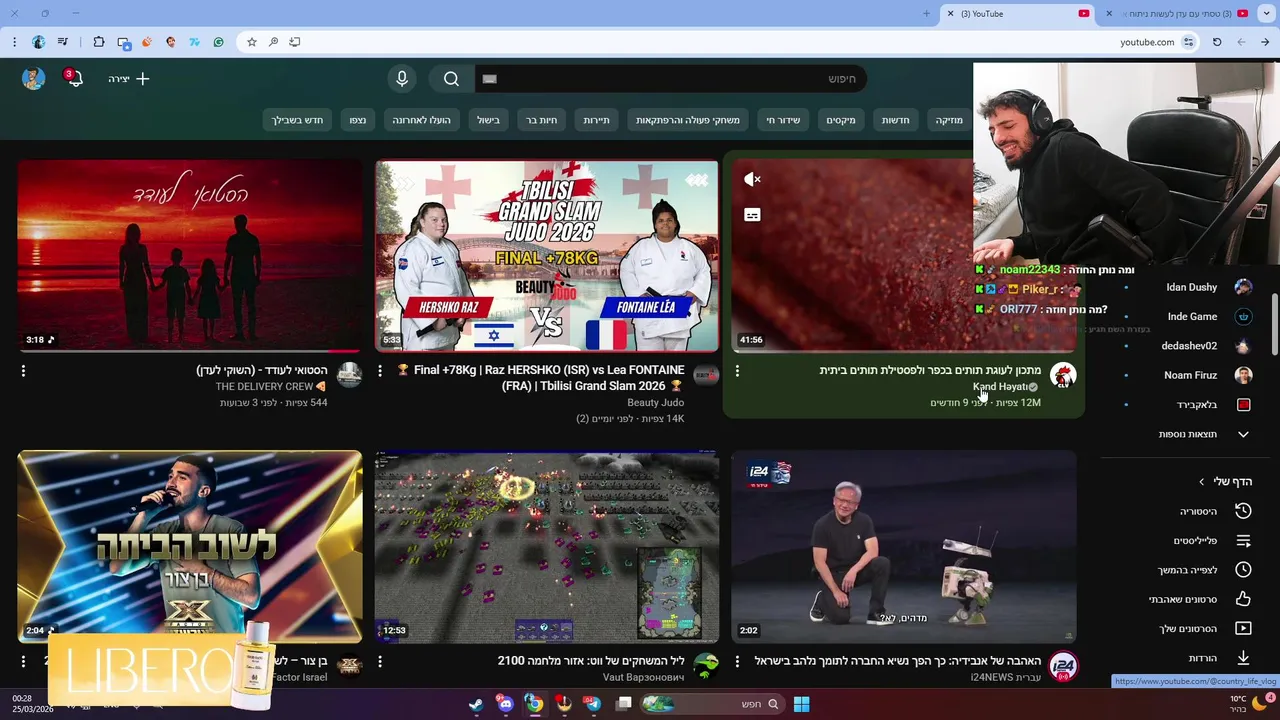Click the יצירה create button
Viewport: 1280px width, 720px height.
pyautogui.click(x=129, y=79)
